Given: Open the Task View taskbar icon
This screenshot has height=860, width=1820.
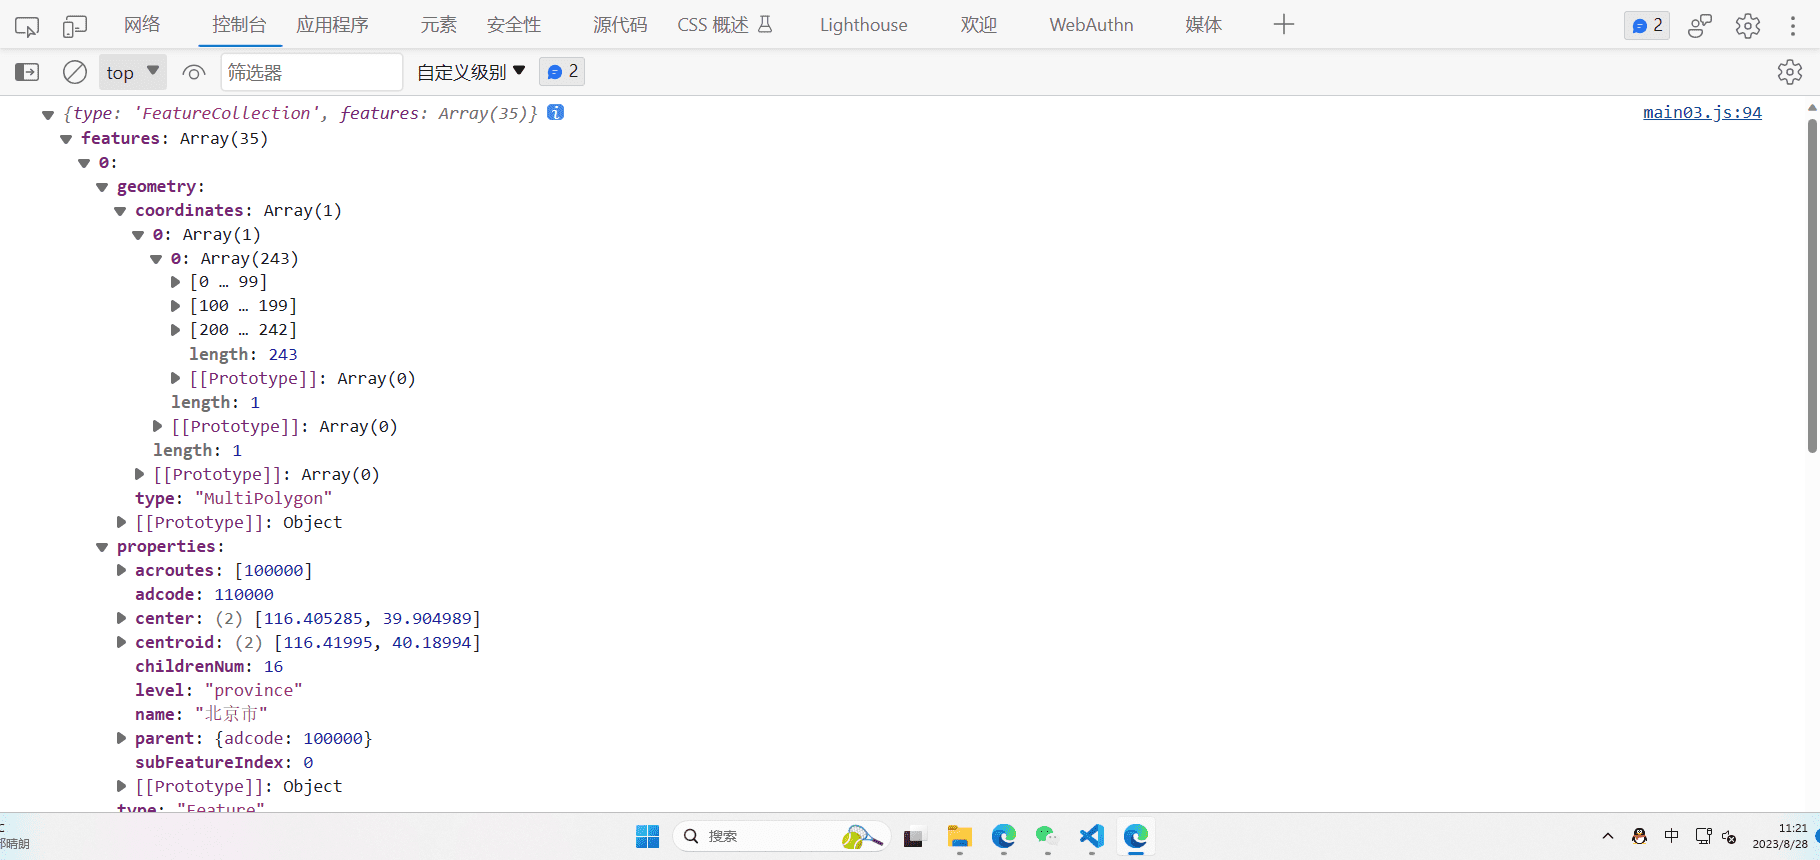Looking at the screenshot, I should pos(913,838).
